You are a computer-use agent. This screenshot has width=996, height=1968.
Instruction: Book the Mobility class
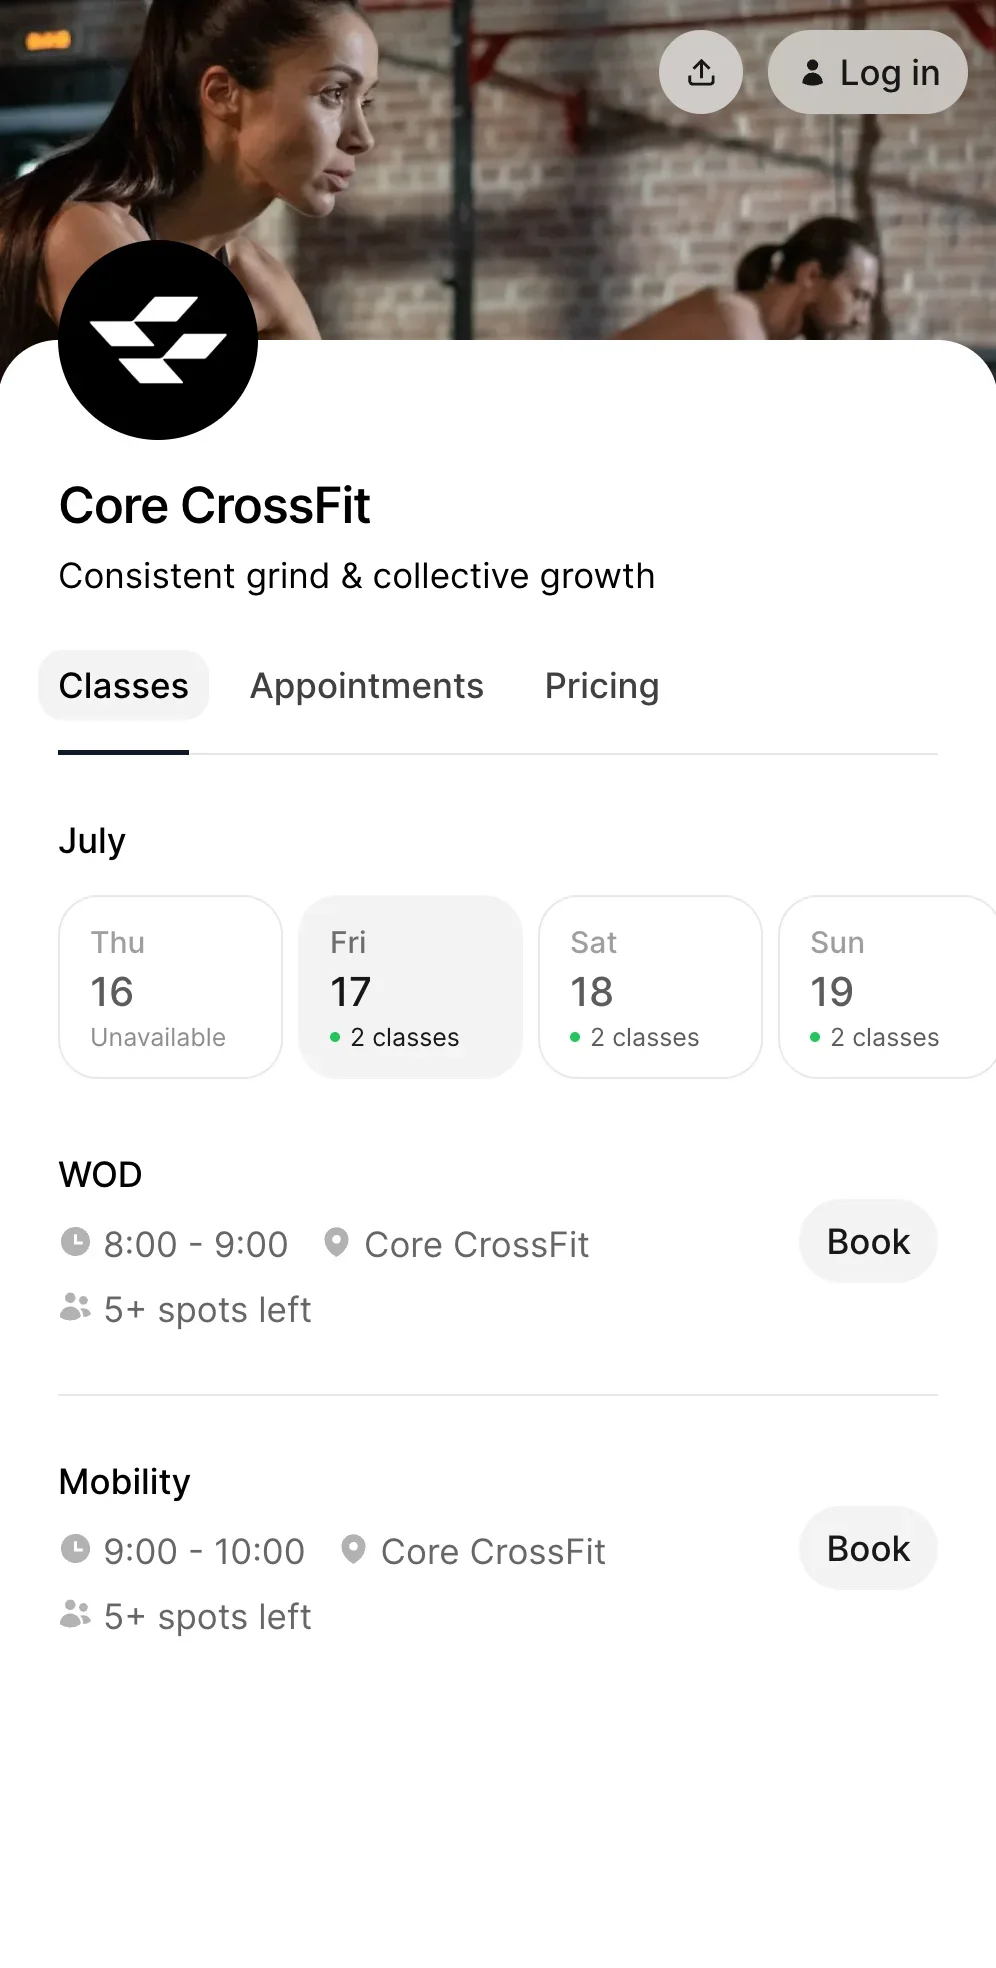pyautogui.click(x=868, y=1549)
